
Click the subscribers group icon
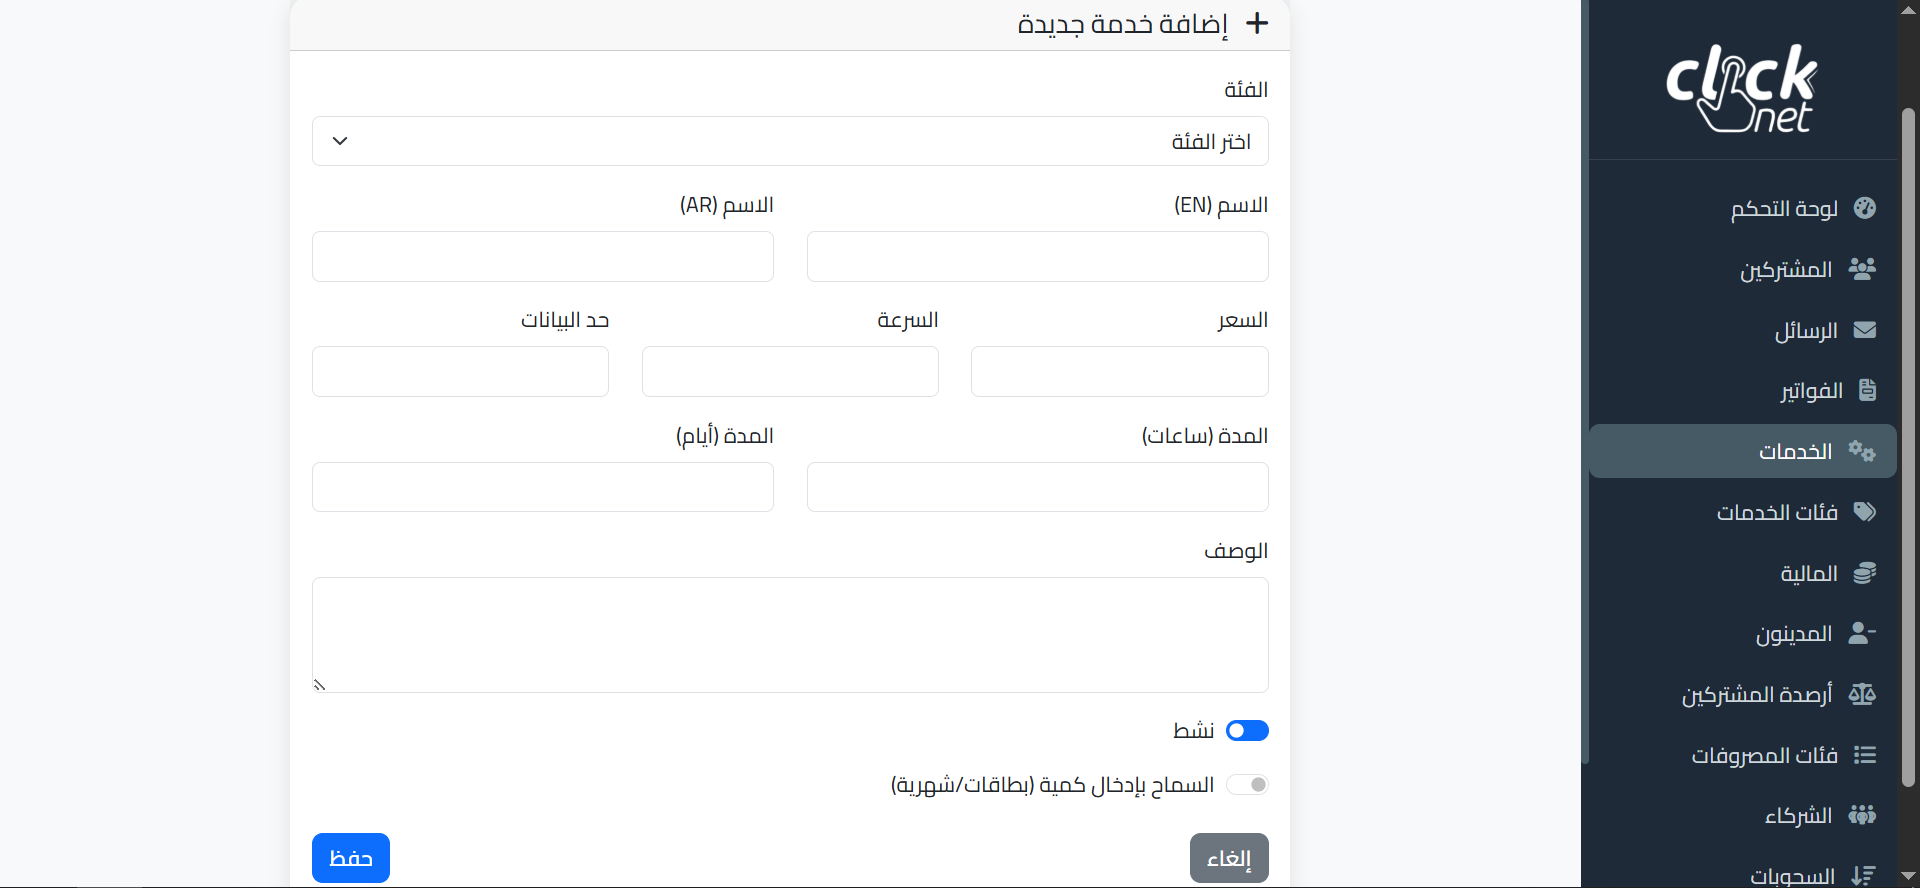[1862, 269]
